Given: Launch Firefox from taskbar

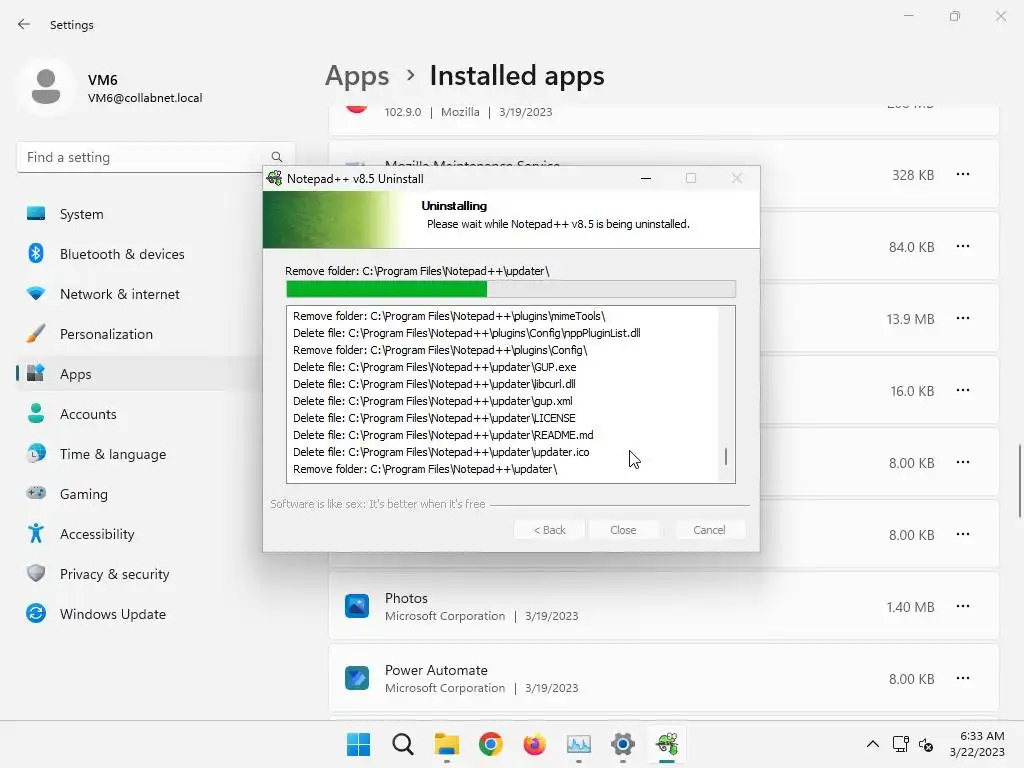Looking at the screenshot, I should [535, 744].
